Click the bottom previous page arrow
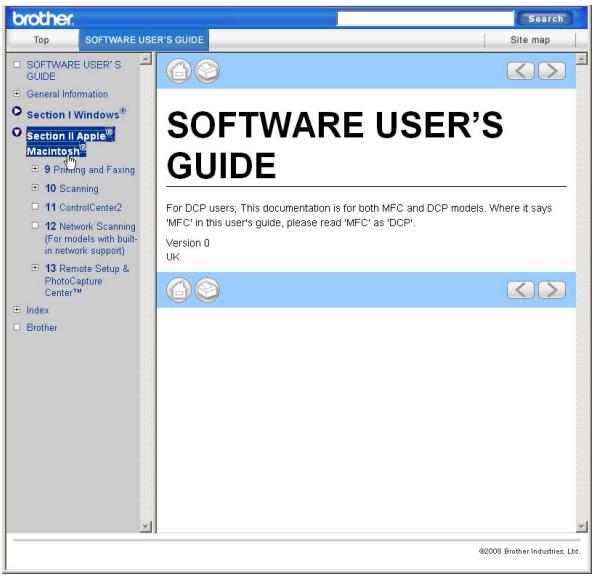This screenshot has height=576, width=596. pos(520,290)
